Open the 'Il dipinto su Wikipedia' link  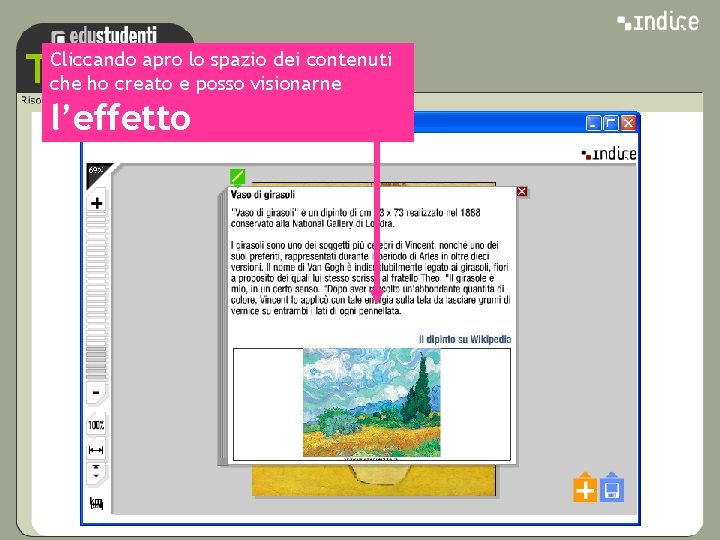[x=465, y=339]
